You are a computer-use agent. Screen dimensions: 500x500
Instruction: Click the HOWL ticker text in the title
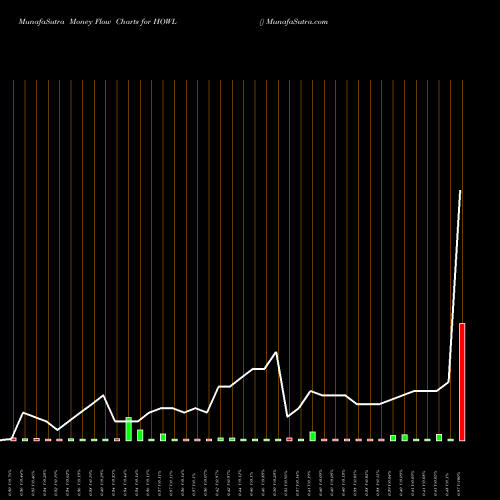[165, 22]
